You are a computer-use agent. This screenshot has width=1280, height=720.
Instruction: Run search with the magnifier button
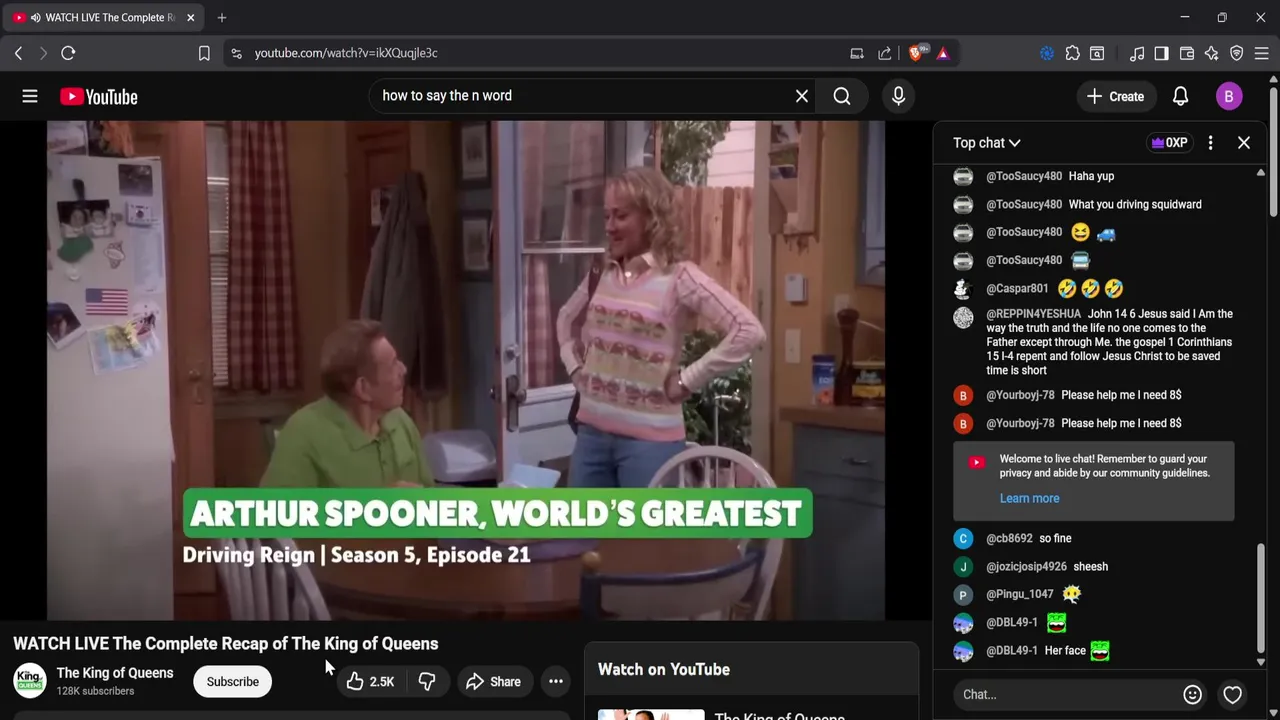pos(842,96)
